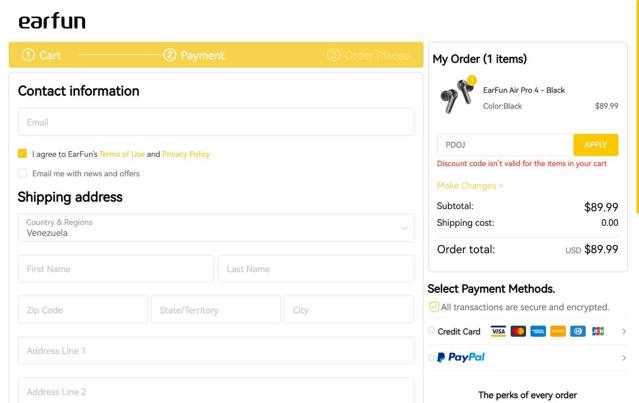Click the American Express card icon
Screen dimensions: 639x403
point(538,331)
